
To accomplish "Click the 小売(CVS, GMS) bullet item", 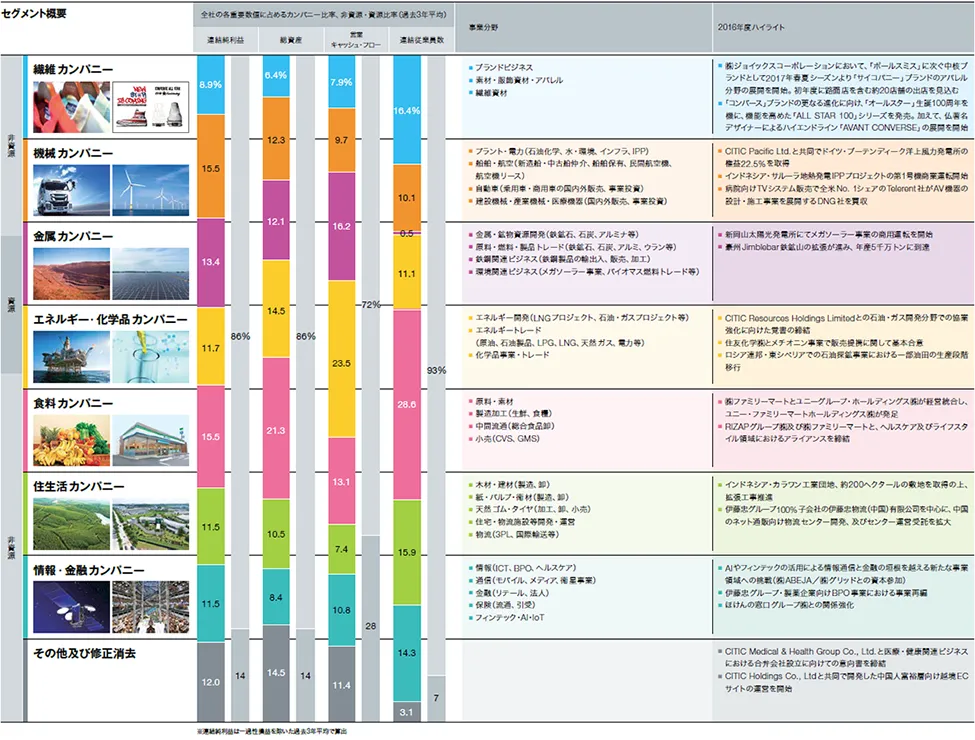I will tap(504, 438).
